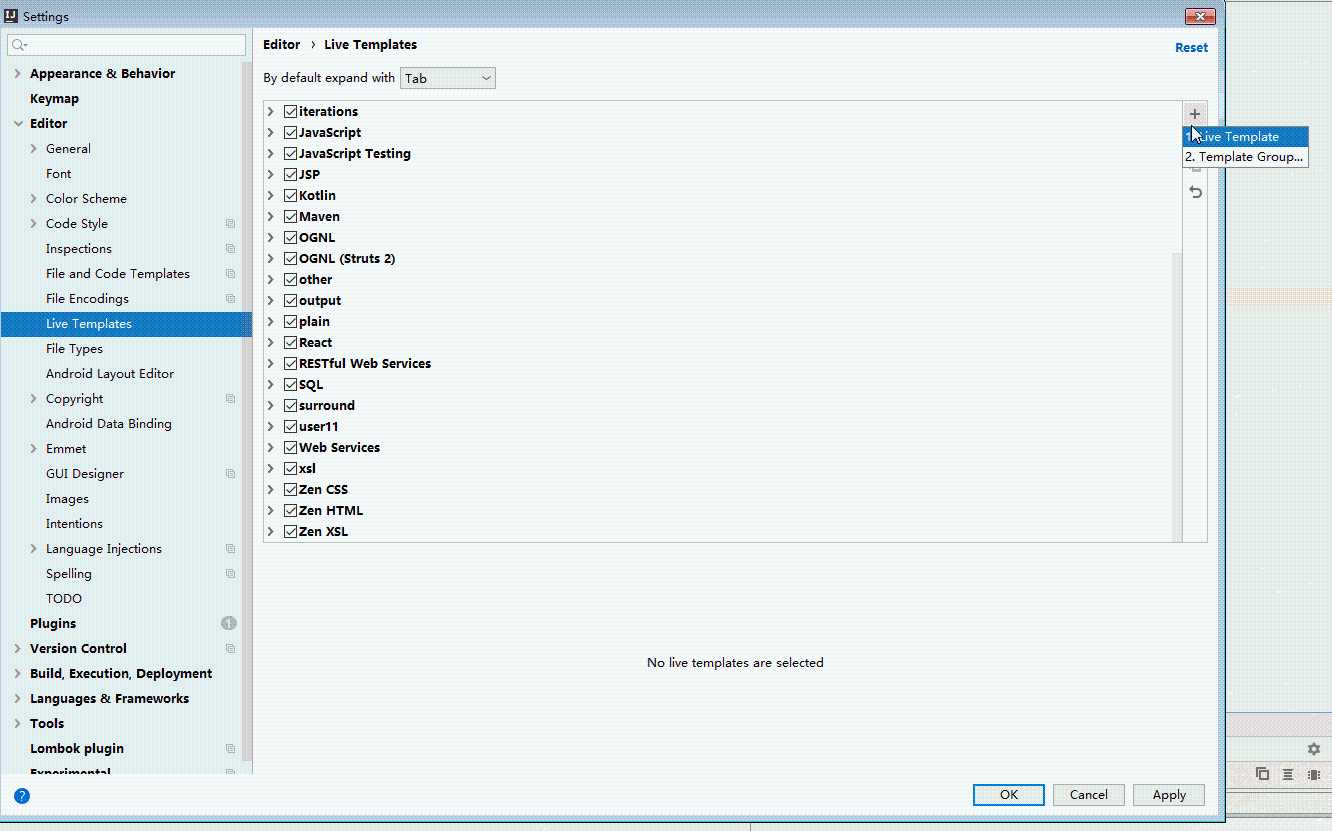Uncheck the React template group
1332x831 pixels.
click(290, 342)
